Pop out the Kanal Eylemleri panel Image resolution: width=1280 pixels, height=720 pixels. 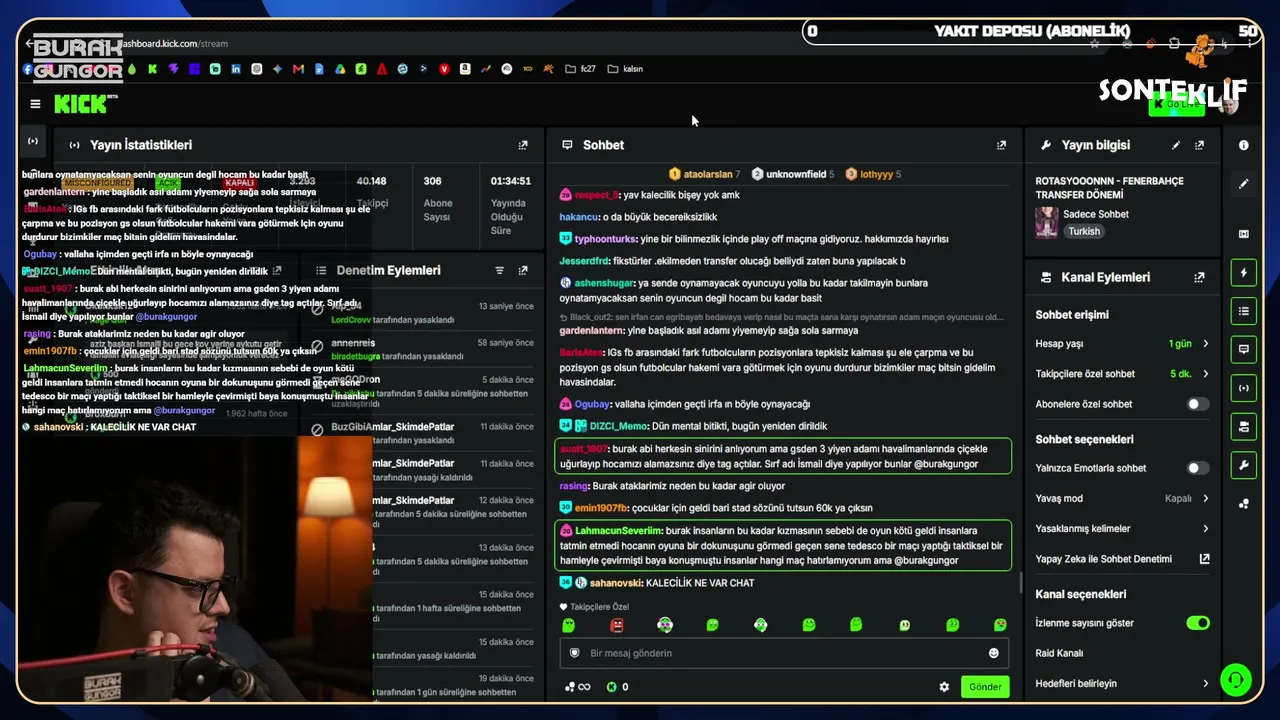tap(1199, 277)
